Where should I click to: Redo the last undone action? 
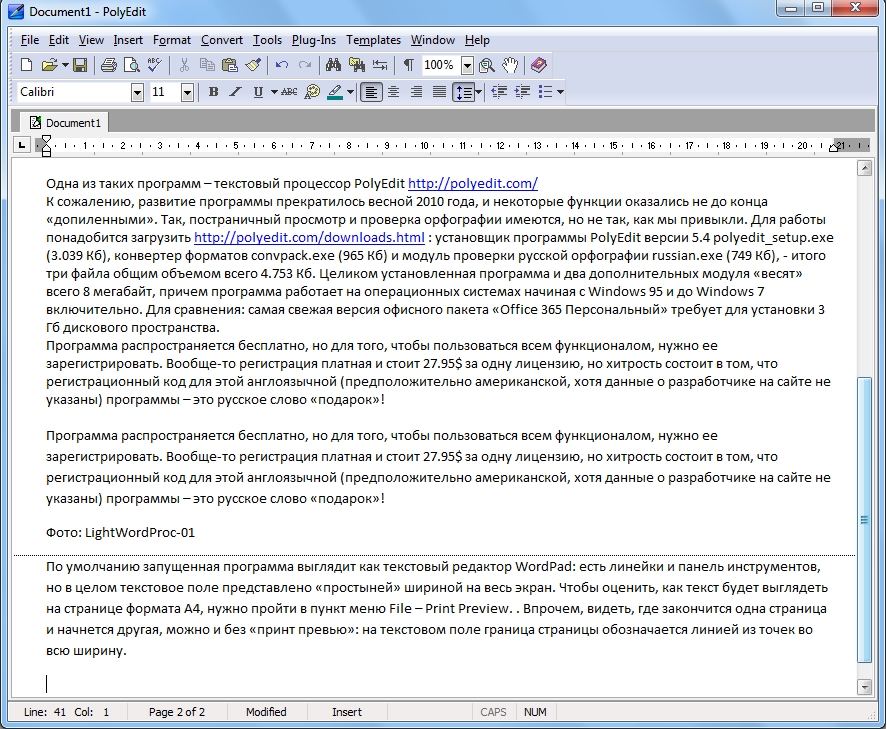tap(305, 65)
